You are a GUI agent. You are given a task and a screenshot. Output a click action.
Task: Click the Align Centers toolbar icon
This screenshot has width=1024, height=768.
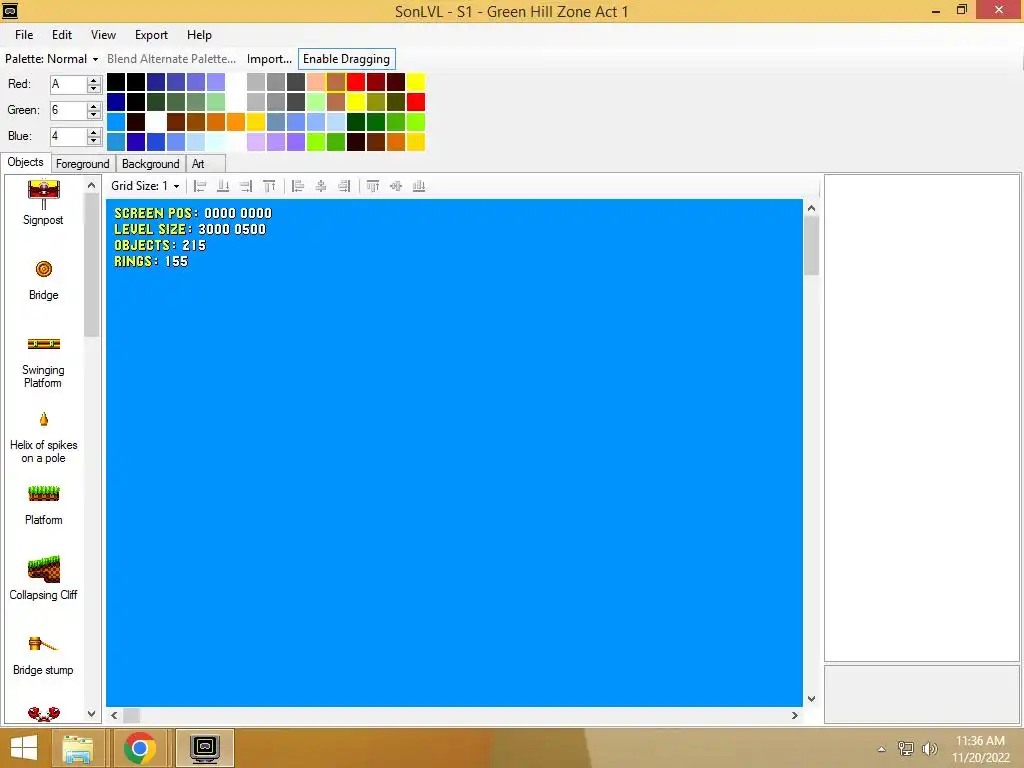tap(321, 186)
